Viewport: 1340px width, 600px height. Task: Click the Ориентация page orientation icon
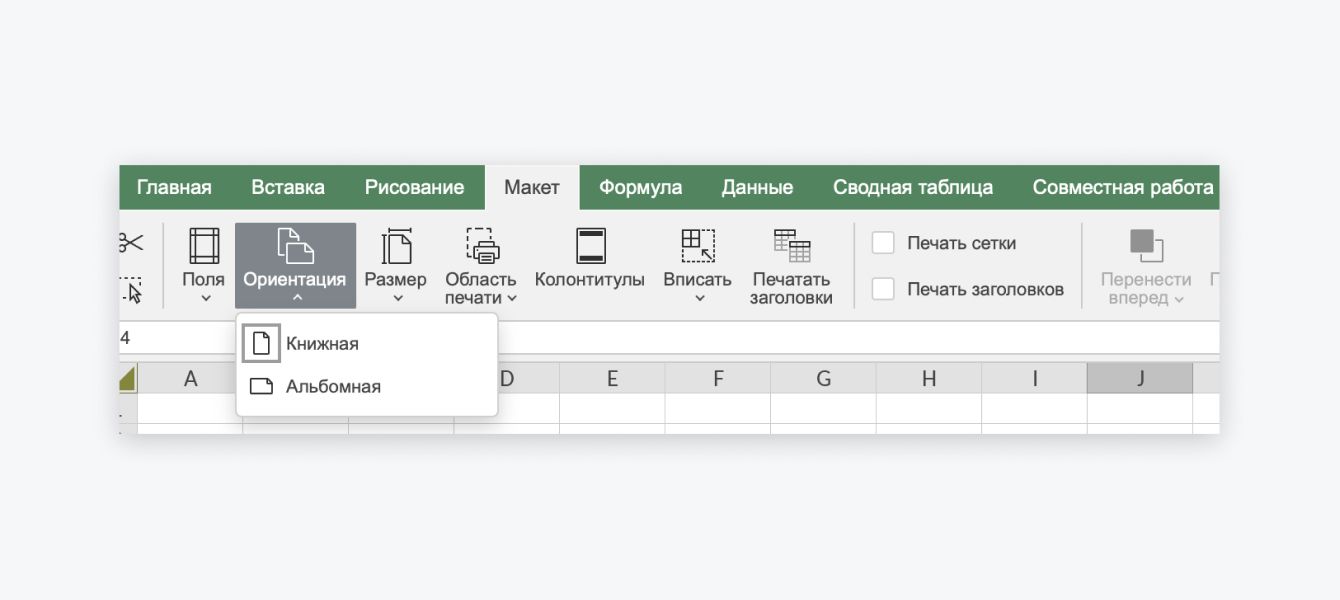point(295,246)
